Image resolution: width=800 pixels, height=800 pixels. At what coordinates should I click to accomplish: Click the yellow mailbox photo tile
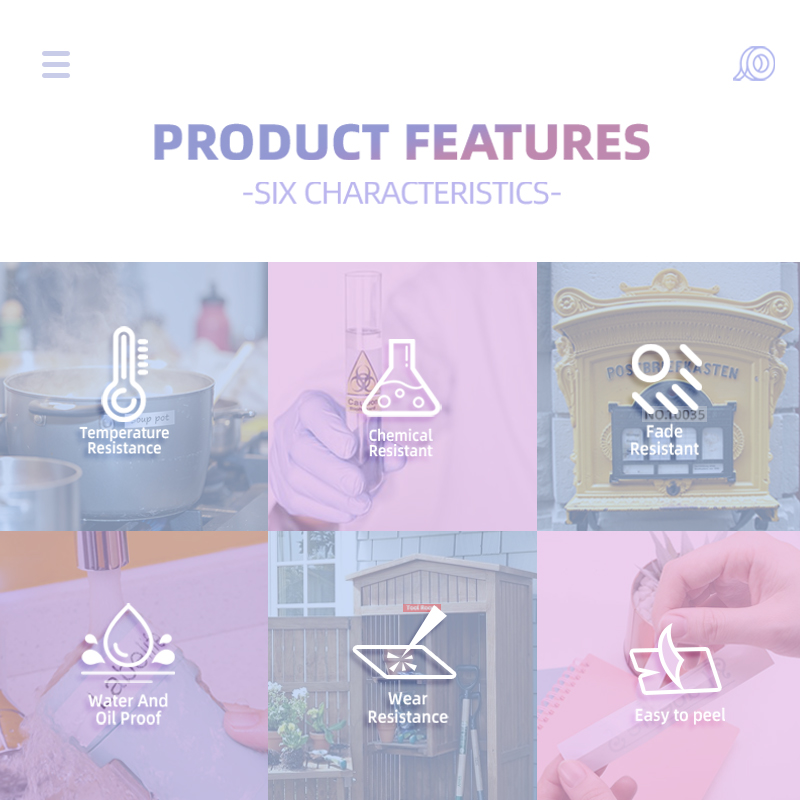coord(668,396)
